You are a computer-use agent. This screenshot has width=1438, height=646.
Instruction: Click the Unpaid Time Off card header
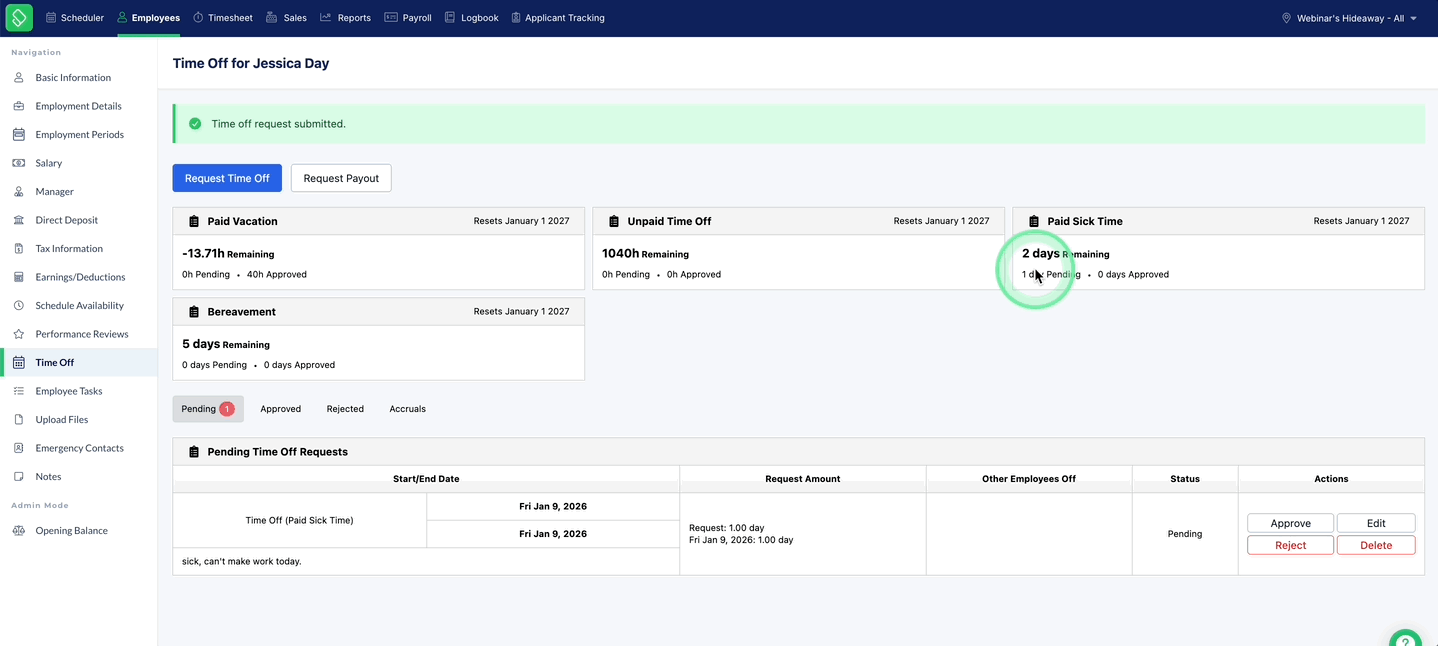point(798,221)
